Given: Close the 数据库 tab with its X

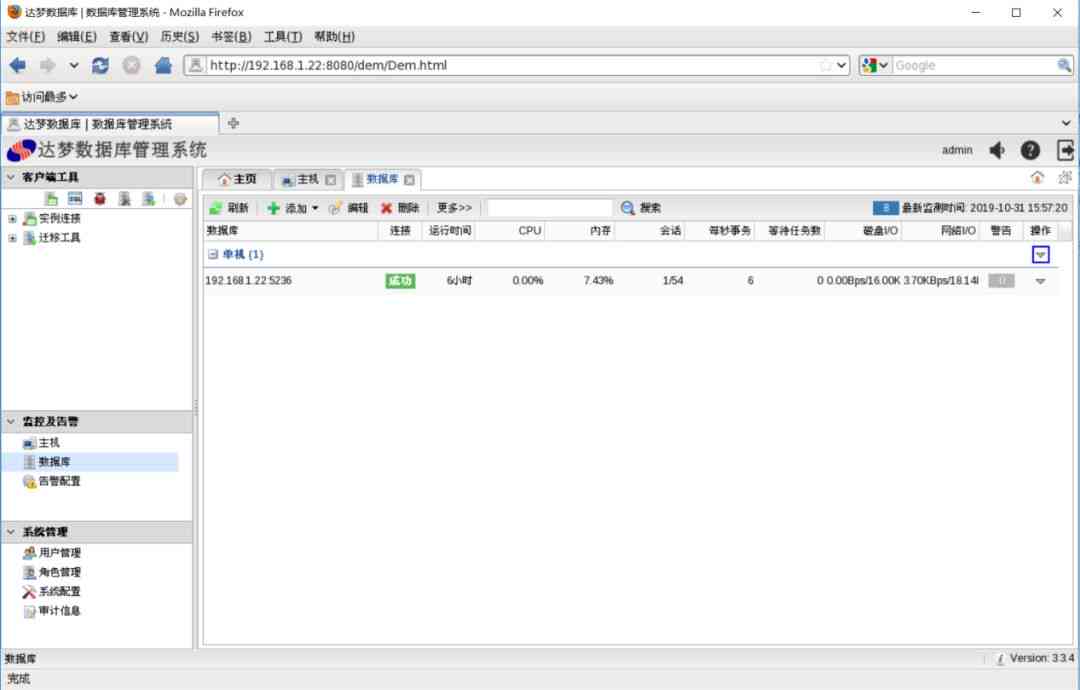Looking at the screenshot, I should [409, 180].
